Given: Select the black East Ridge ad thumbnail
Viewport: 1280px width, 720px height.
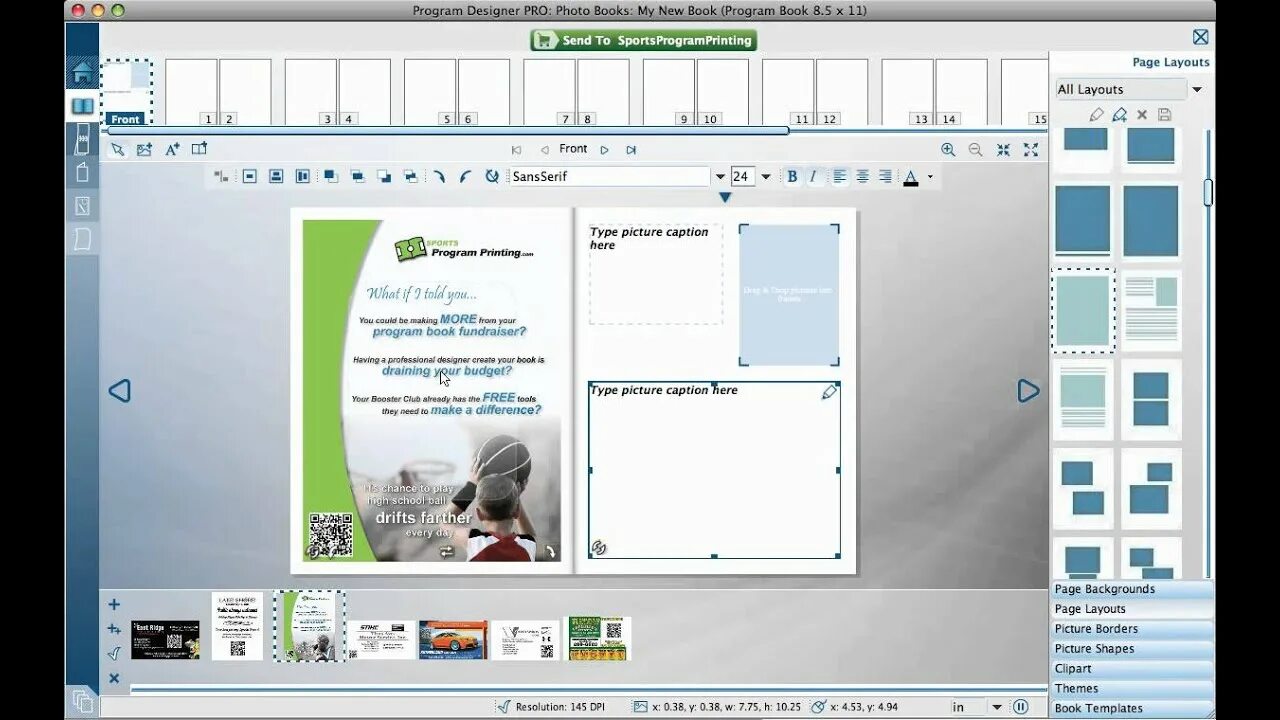Looking at the screenshot, I should (165, 640).
